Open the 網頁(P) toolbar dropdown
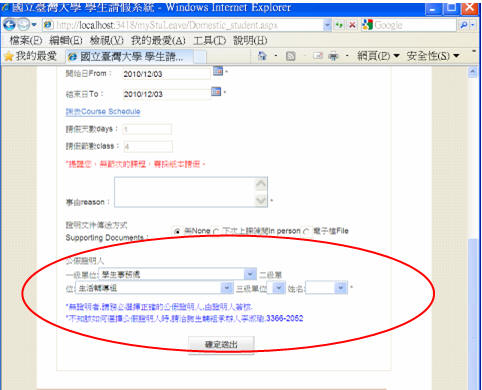482x390 pixels. pyautogui.click(x=378, y=56)
